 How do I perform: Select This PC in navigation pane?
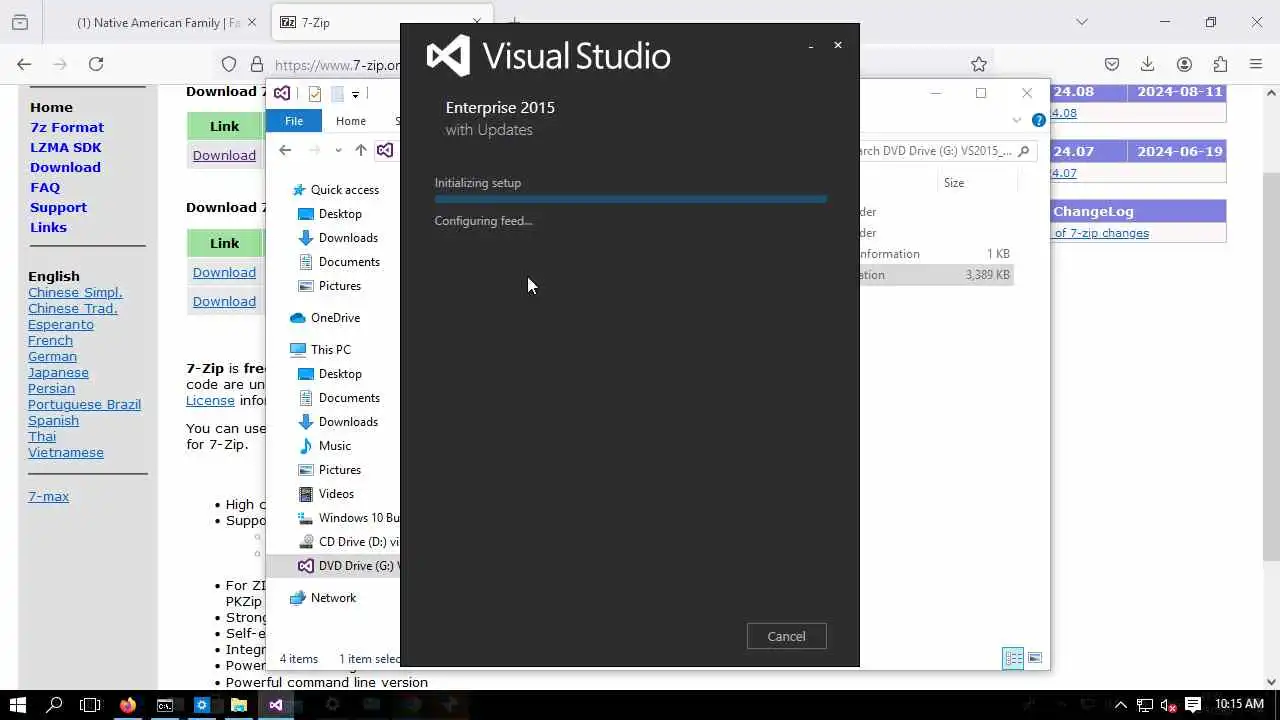pos(330,350)
